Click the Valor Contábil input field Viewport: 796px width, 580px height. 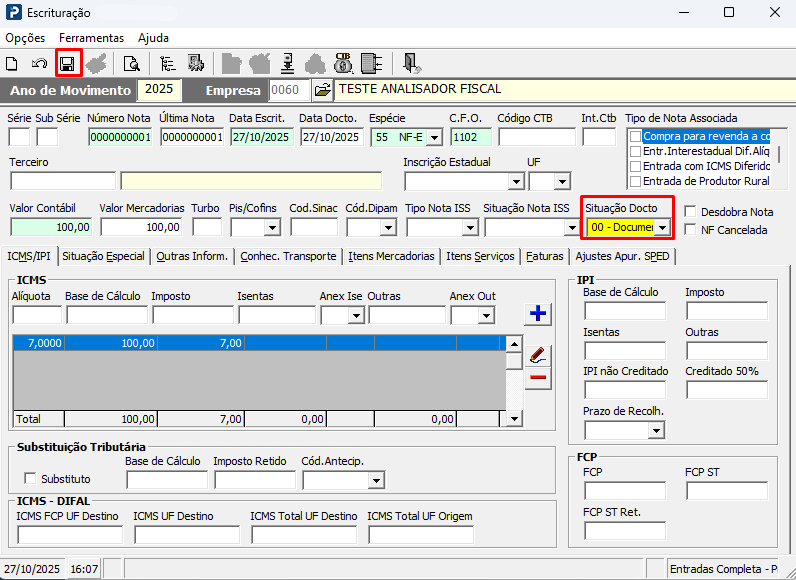click(50, 227)
